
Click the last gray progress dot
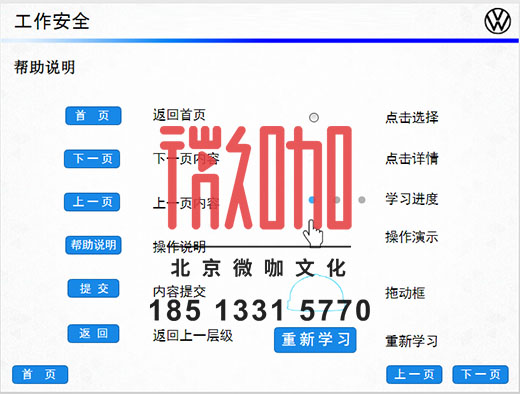tap(362, 200)
